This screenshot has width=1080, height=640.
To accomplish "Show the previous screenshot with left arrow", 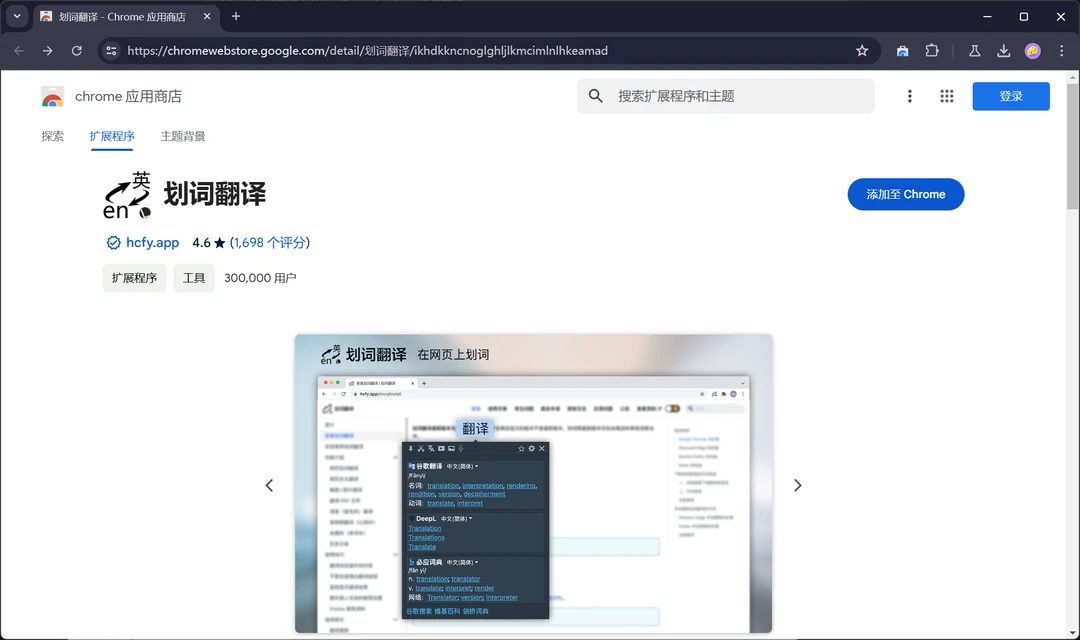I will pos(269,485).
